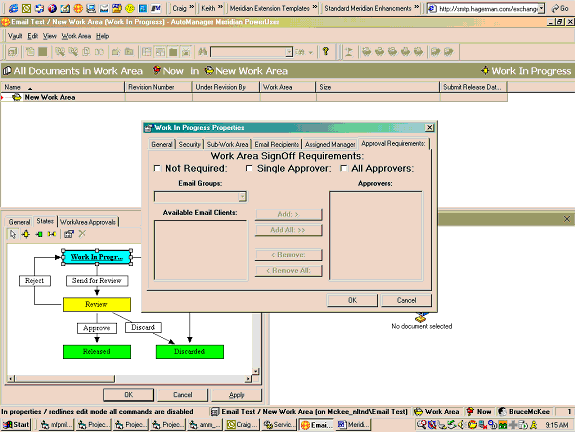Click the add state (yellow node) tool
The image size is (575, 432).
(26, 234)
